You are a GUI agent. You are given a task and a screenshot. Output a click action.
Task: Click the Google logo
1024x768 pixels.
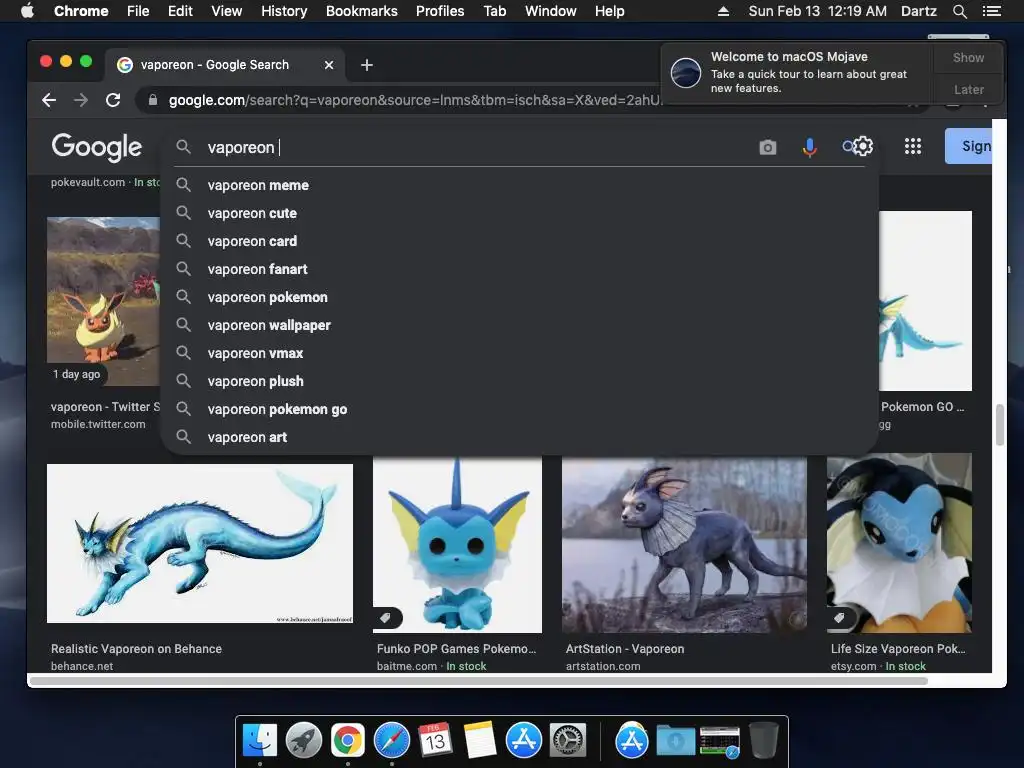pos(97,147)
